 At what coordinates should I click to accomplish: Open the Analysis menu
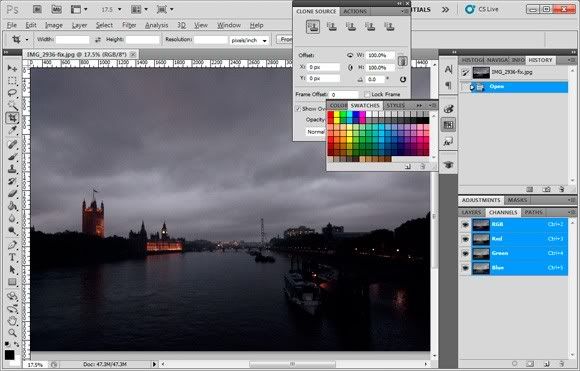coord(156,25)
